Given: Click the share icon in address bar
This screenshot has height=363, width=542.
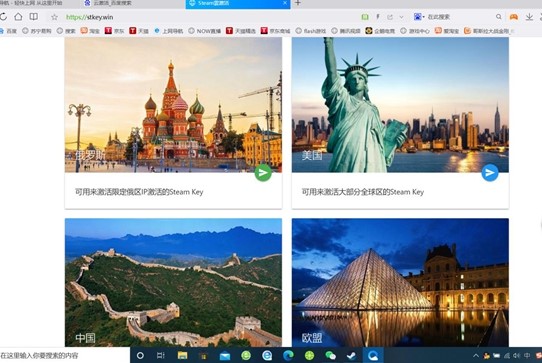Looking at the screenshot, I should pyautogui.click(x=390, y=17).
